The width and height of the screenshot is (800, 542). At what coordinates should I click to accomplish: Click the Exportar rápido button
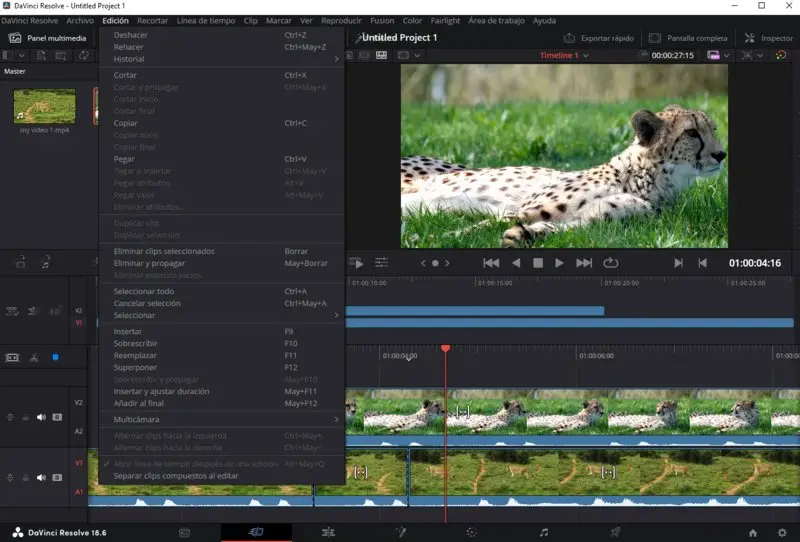click(599, 38)
